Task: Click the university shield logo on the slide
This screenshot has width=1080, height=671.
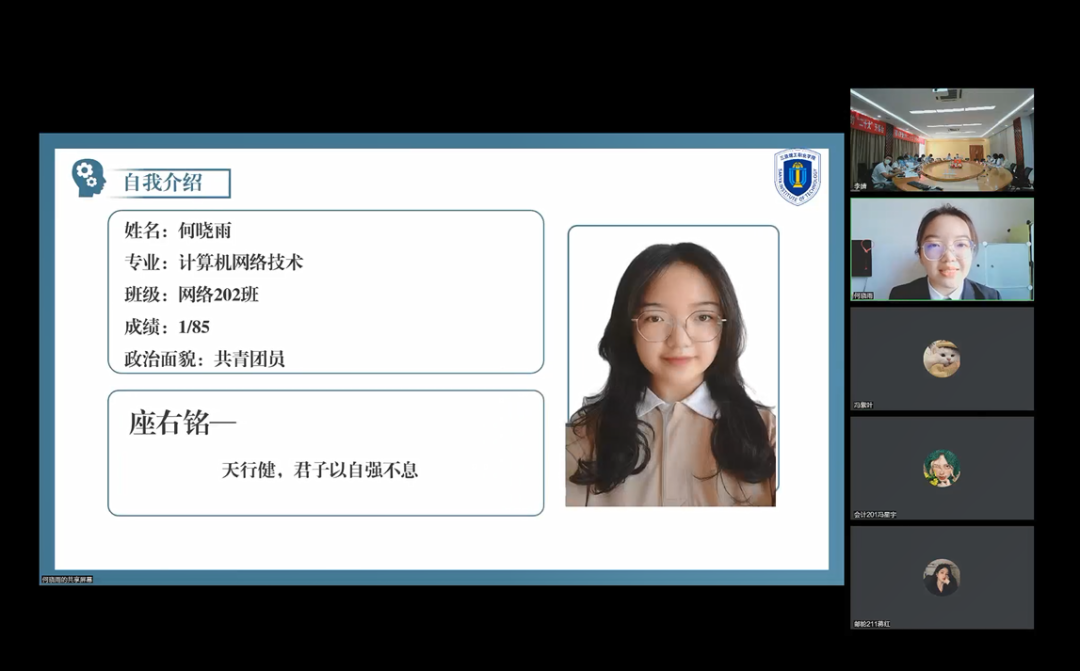Action: pos(797,176)
